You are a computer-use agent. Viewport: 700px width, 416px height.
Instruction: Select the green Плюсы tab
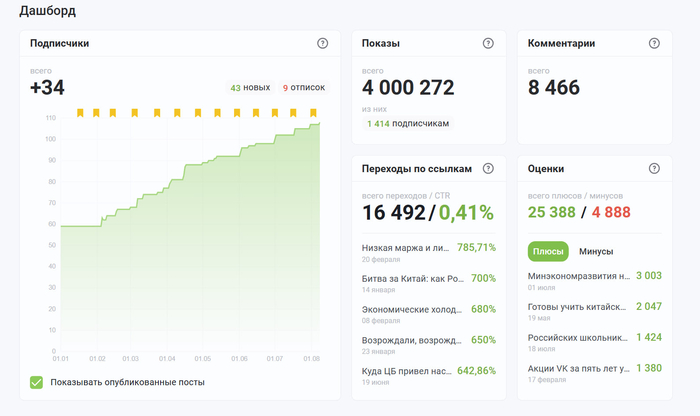[548, 252]
